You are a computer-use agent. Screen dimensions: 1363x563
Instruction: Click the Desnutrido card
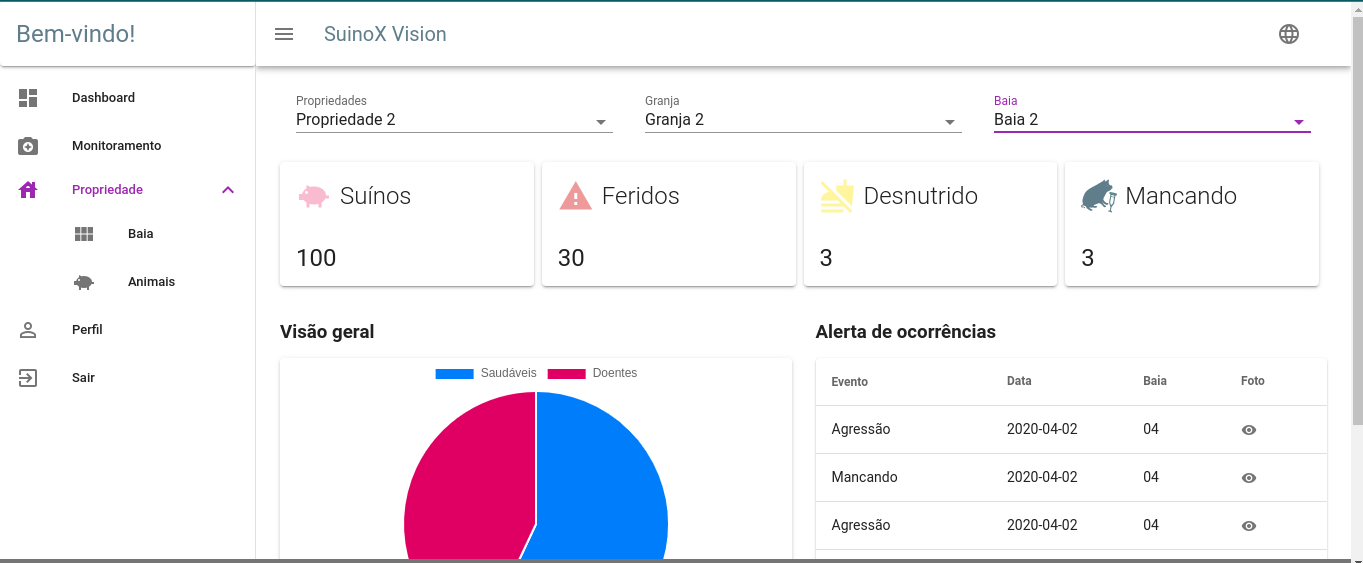[930, 225]
